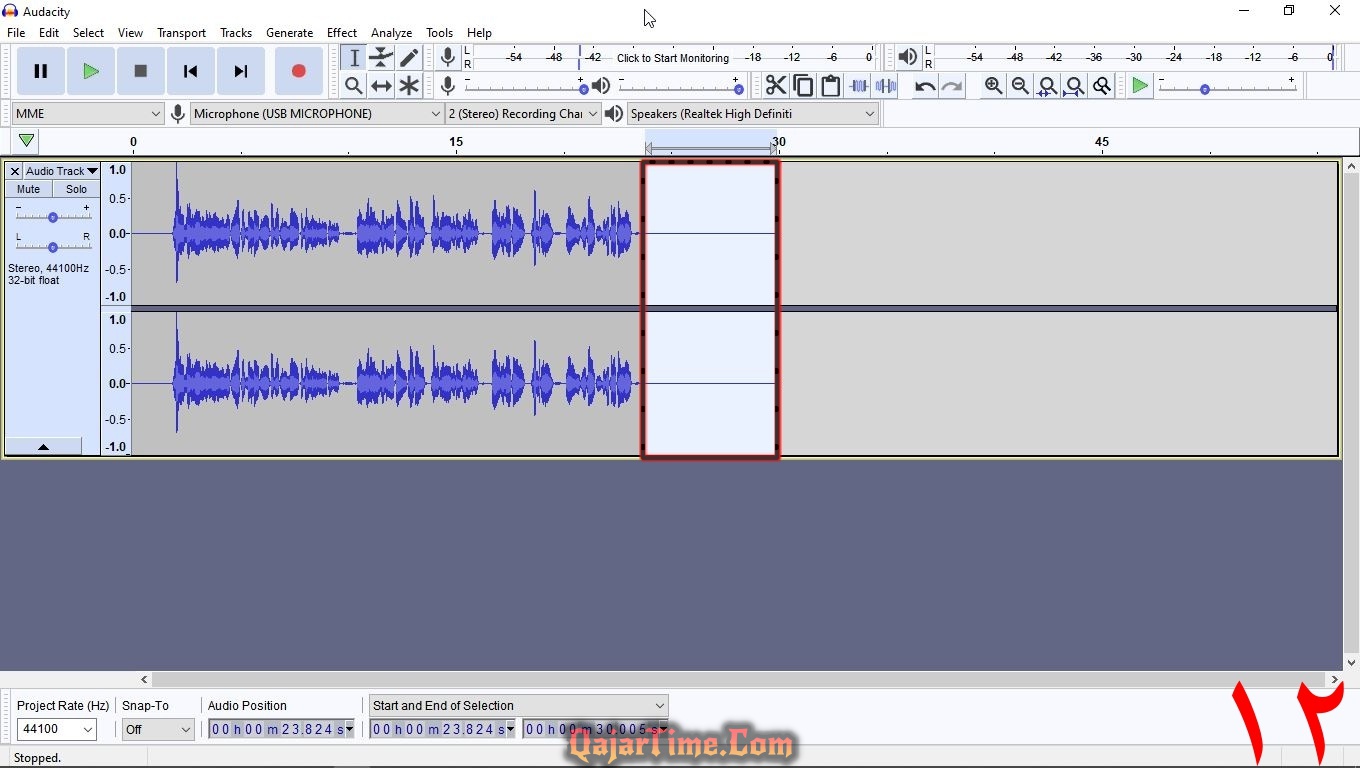Toggle the Pause button
The image size is (1360, 768).
tap(41, 71)
